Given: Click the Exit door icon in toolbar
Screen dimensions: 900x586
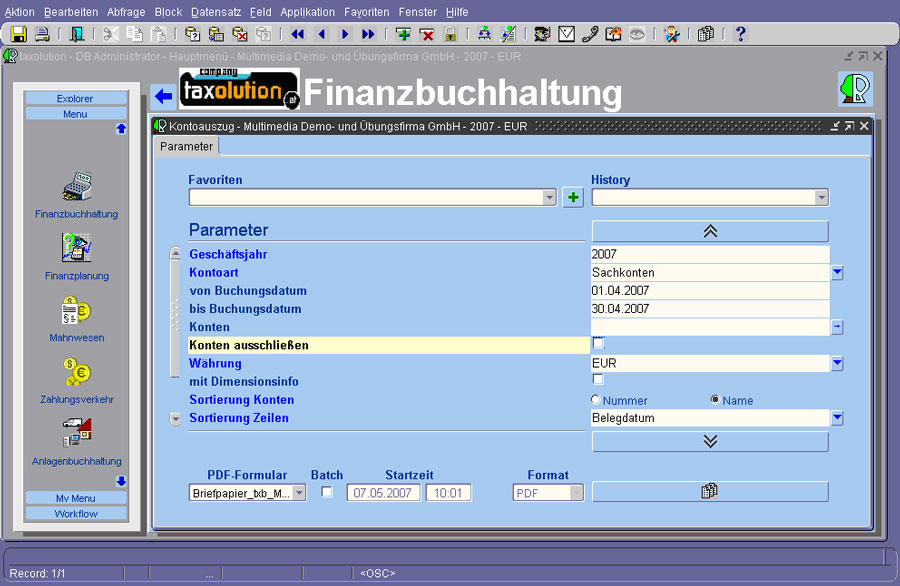Looking at the screenshot, I should [76, 34].
